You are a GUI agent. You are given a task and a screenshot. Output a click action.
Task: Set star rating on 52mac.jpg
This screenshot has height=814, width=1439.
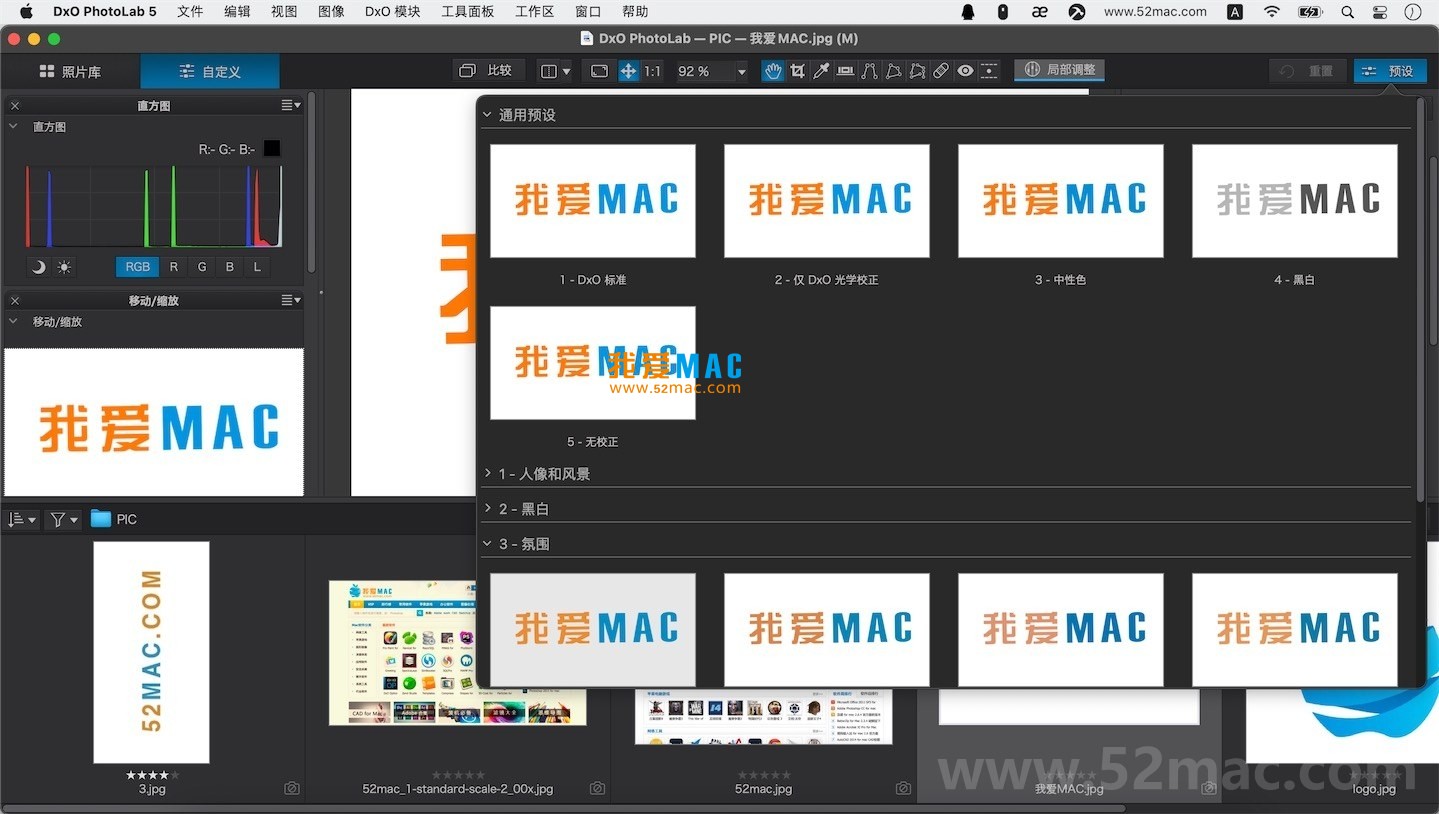click(763, 775)
